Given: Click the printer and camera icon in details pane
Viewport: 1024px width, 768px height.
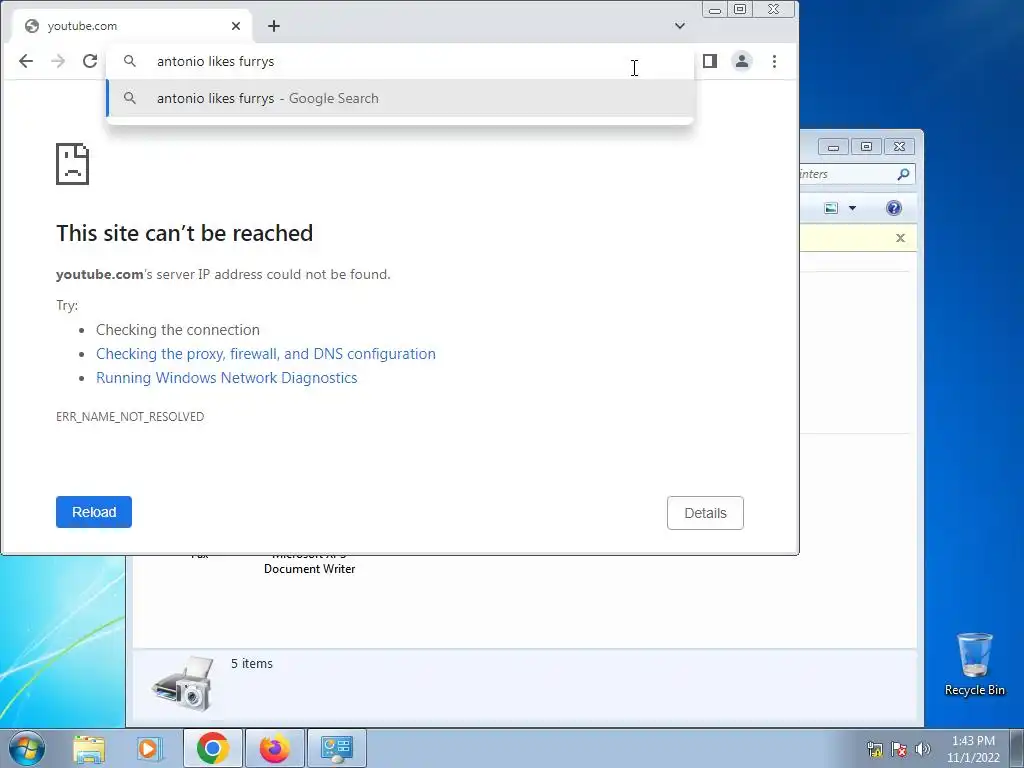Looking at the screenshot, I should pos(184,683).
